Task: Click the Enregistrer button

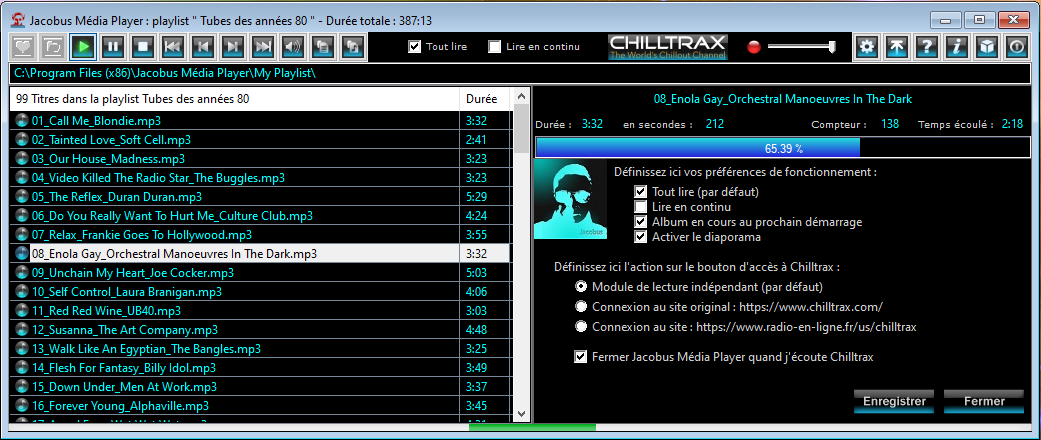Action: pos(893,401)
